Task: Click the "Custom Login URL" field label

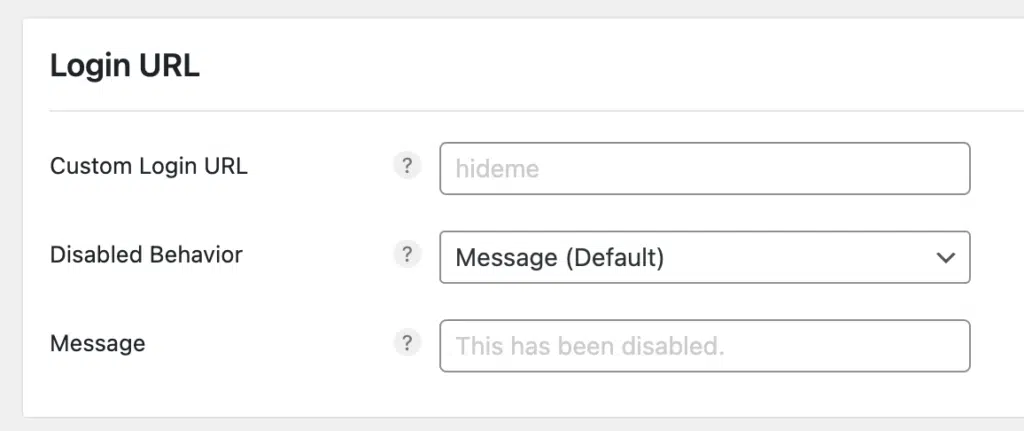Action: point(149,166)
